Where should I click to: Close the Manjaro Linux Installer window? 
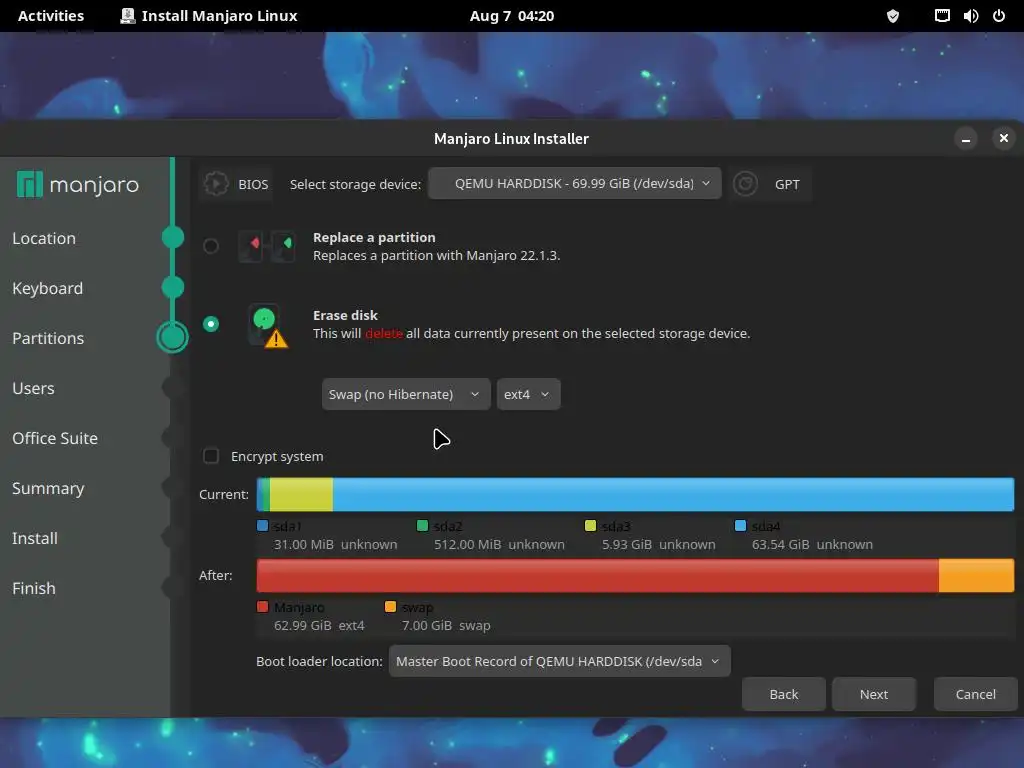tap(1004, 138)
